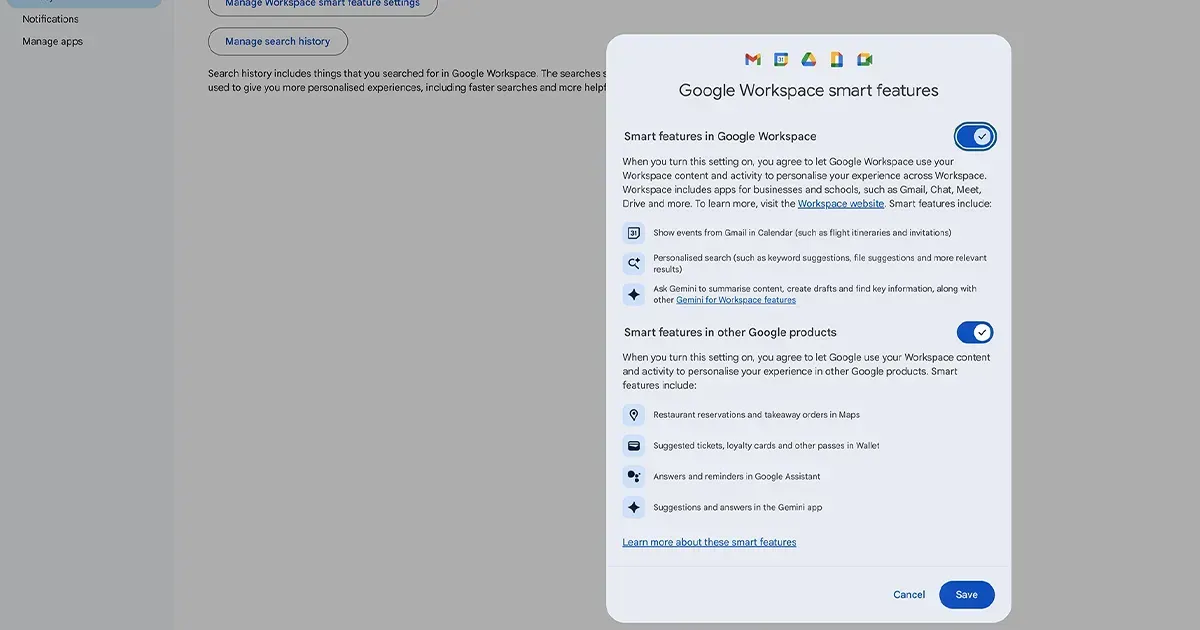Click the personalised search icon in the list

(633, 263)
